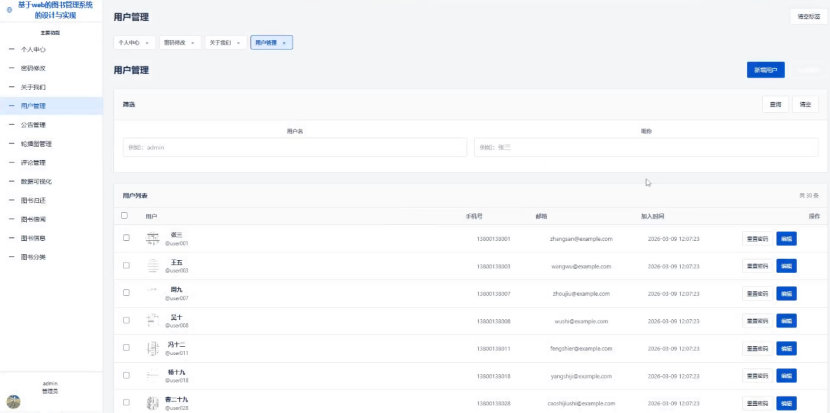Click the 用户名 input field
The height and width of the screenshot is (413, 830).
[x=295, y=147]
